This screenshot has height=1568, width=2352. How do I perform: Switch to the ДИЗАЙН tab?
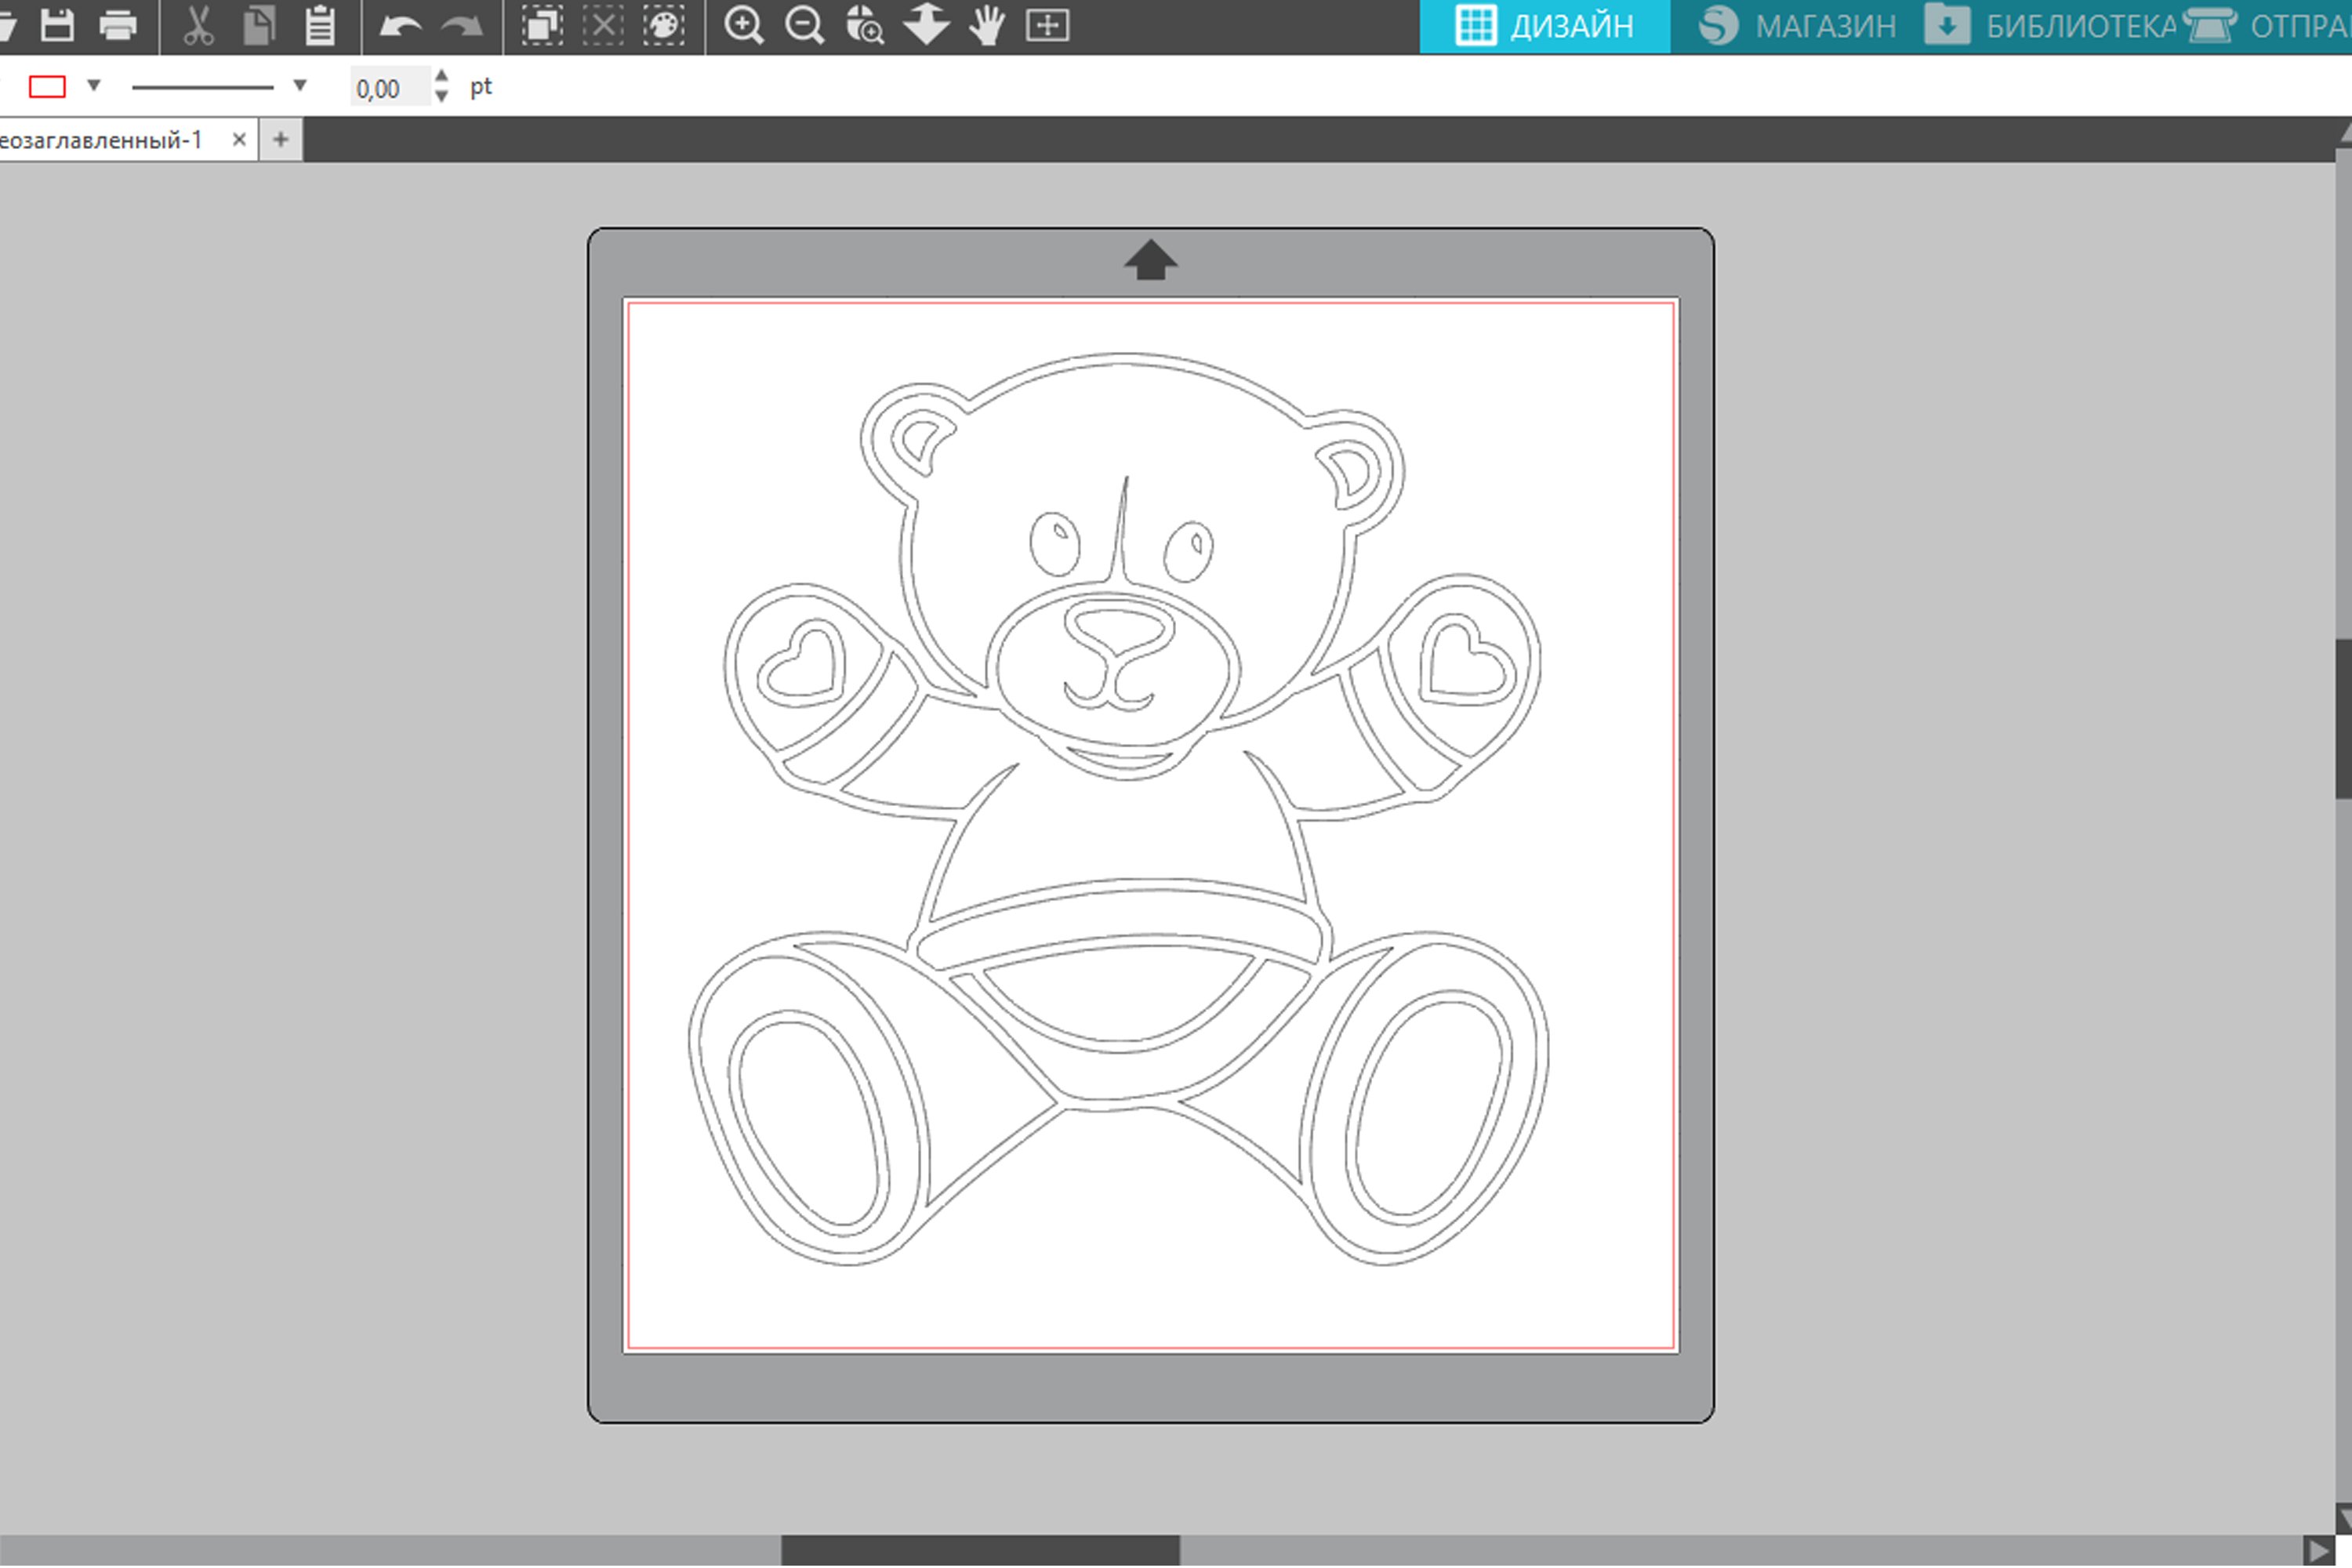click(x=1545, y=26)
